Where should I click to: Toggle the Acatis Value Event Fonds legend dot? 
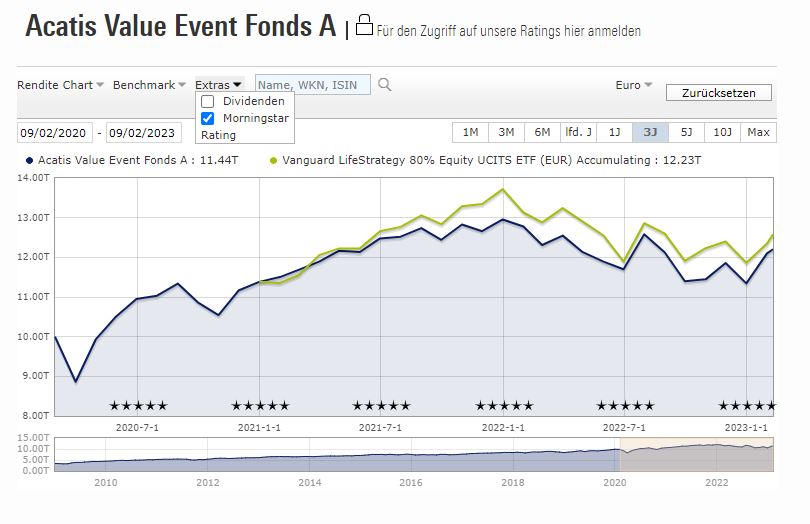(x=29, y=161)
